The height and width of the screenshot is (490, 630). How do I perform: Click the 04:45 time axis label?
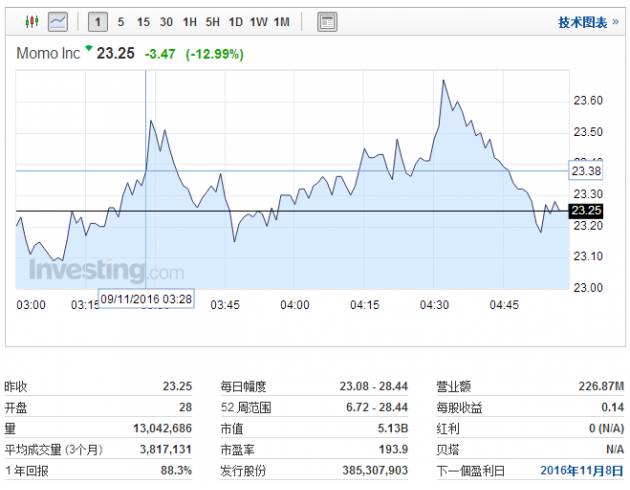504,305
